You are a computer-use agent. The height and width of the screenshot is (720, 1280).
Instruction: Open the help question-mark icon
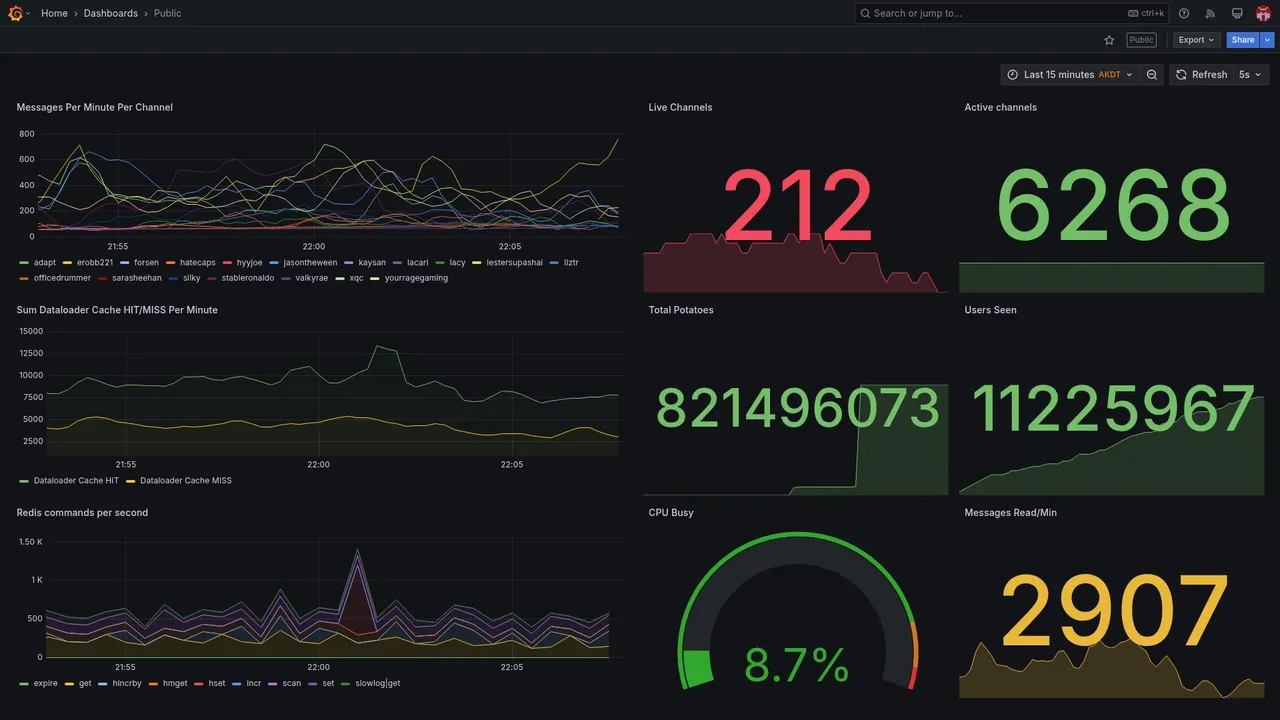(1184, 13)
